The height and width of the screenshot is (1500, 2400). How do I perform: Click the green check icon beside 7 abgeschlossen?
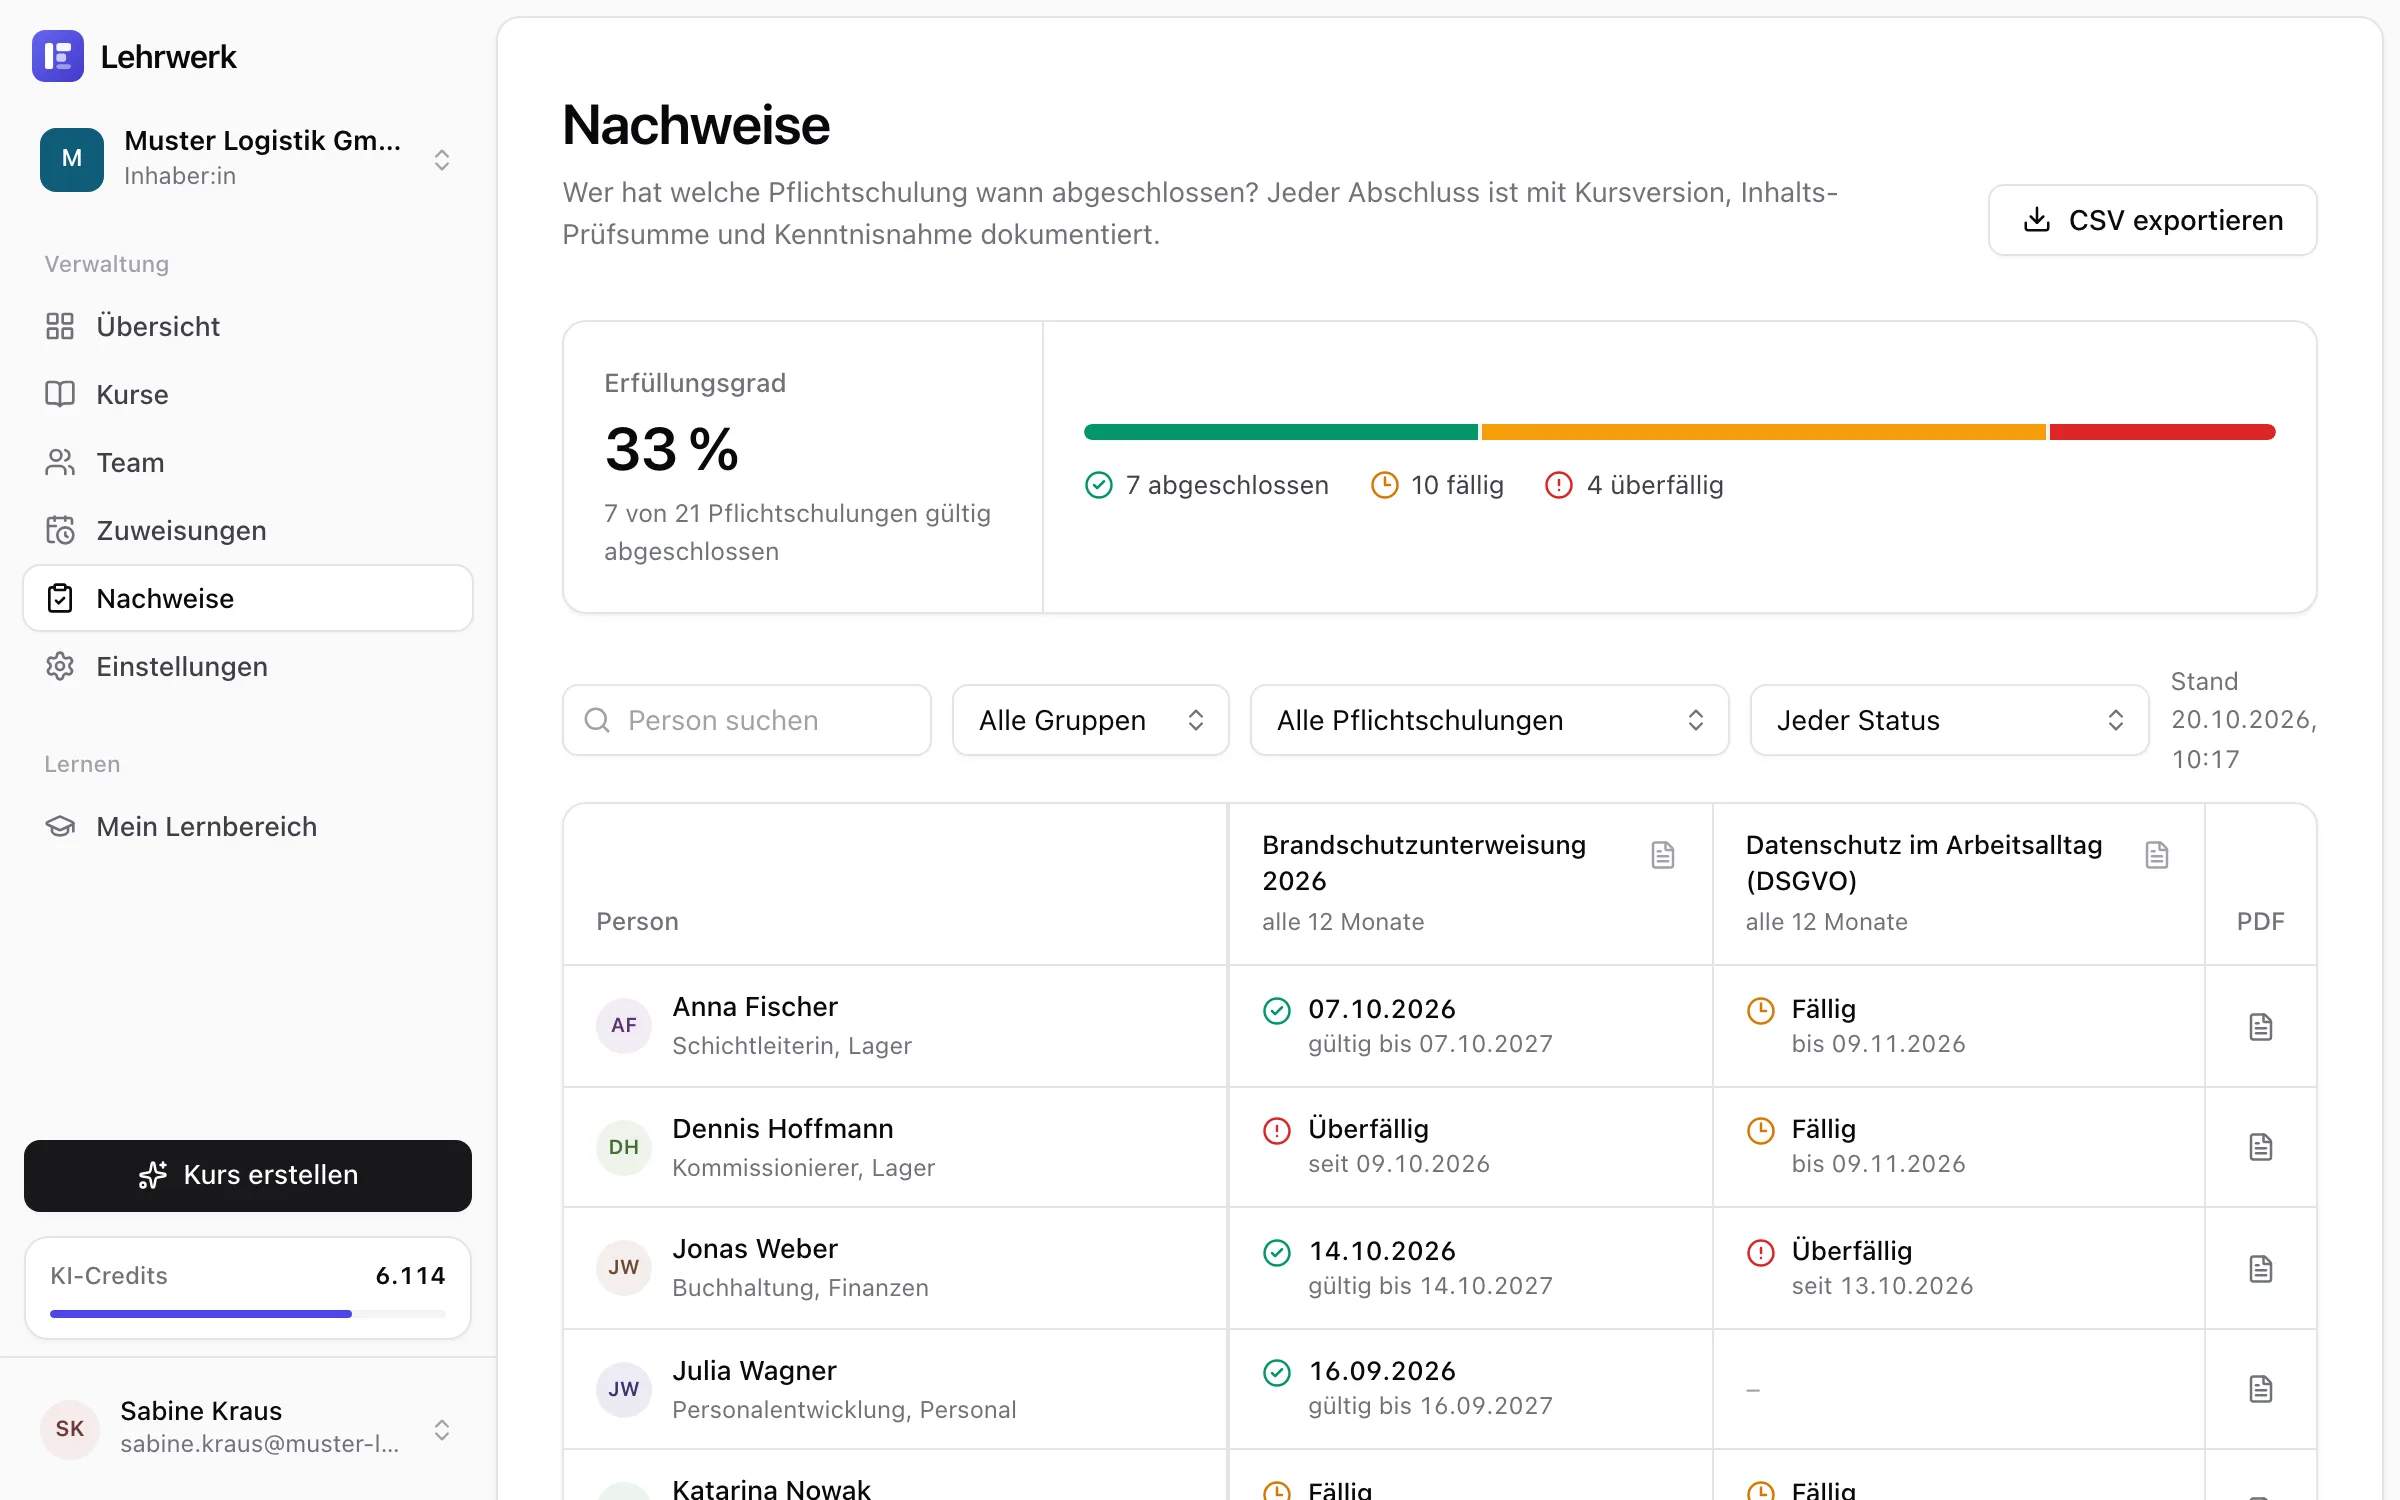tap(1098, 485)
